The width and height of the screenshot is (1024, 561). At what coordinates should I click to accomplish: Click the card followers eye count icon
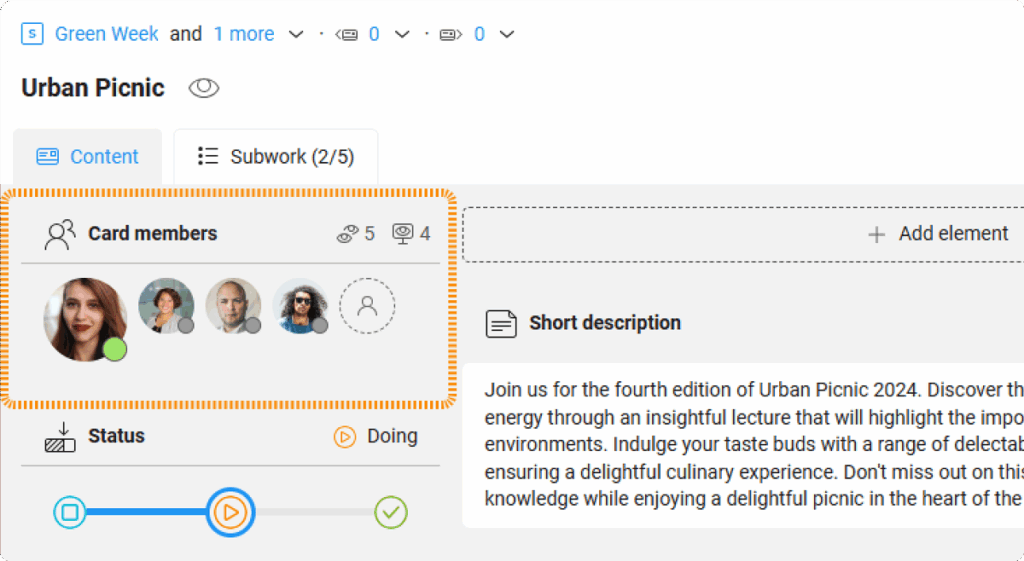pyautogui.click(x=347, y=234)
